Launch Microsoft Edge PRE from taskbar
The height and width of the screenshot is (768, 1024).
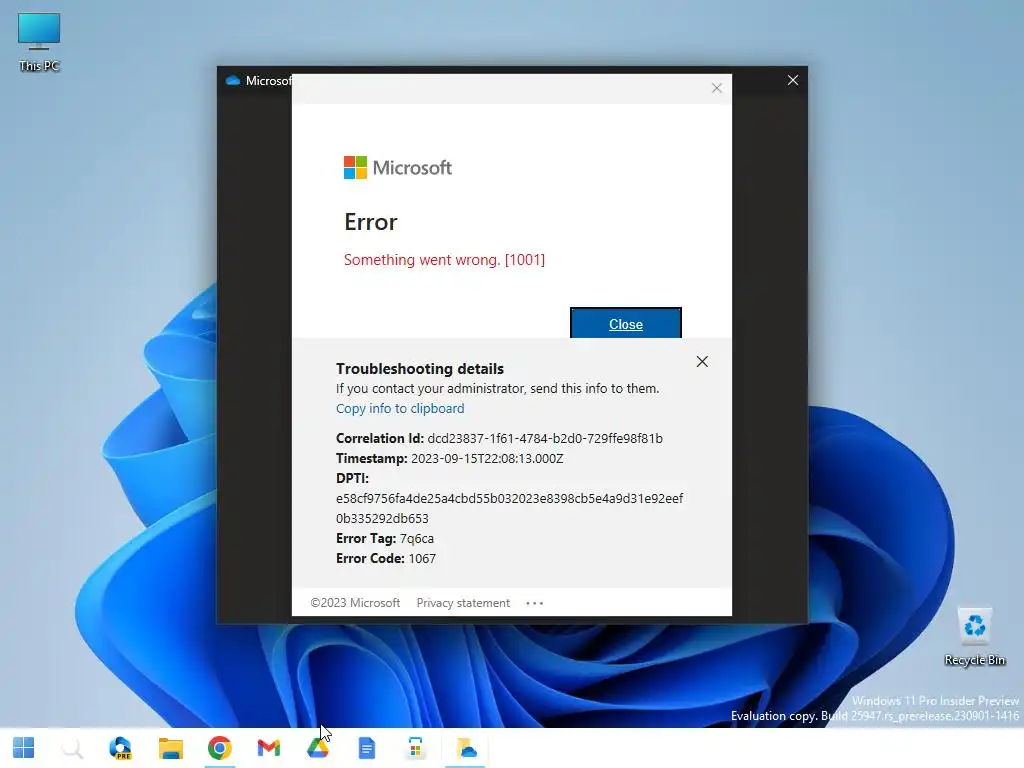pos(121,748)
